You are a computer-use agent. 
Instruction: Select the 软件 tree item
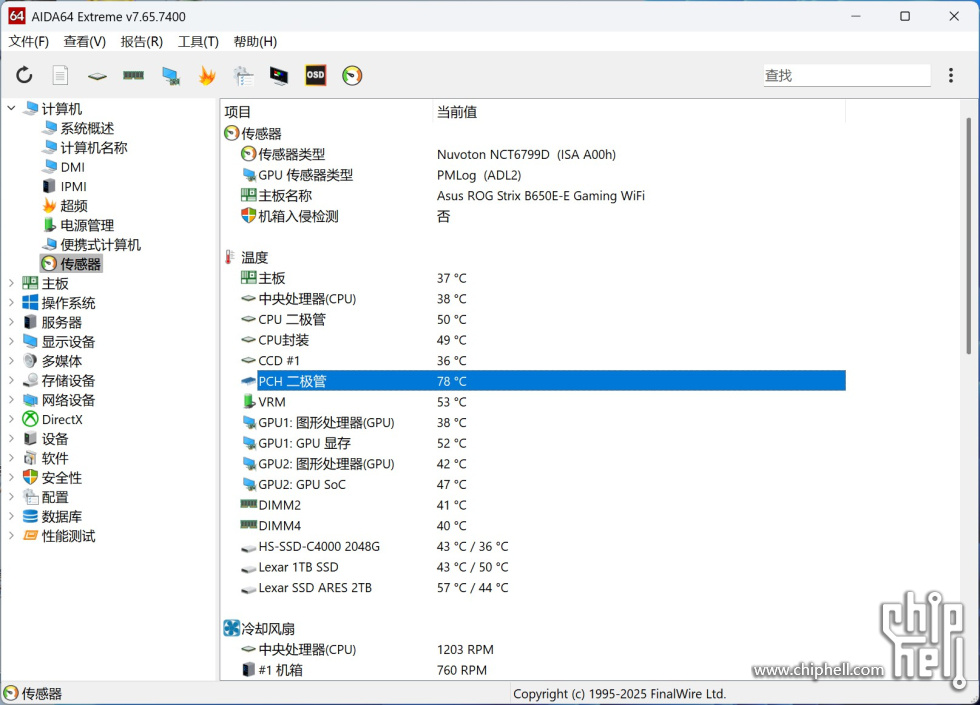46,458
